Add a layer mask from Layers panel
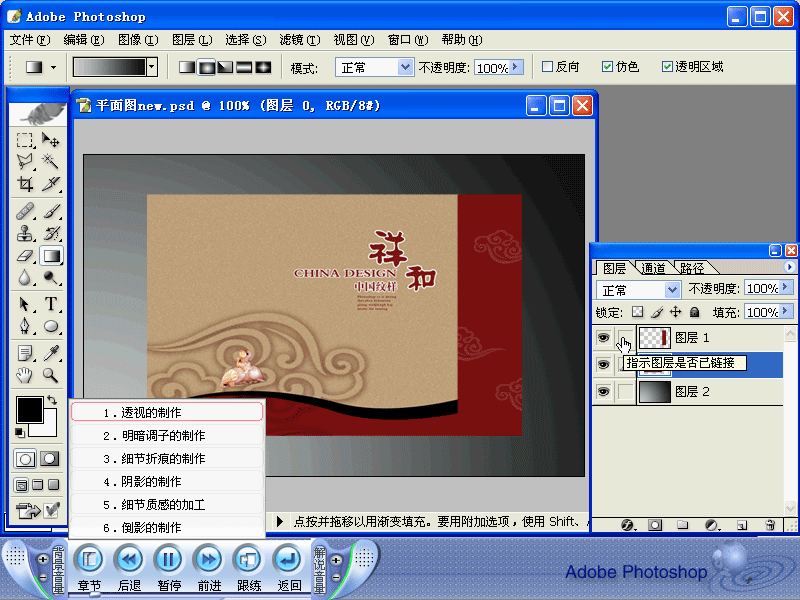 [x=655, y=524]
